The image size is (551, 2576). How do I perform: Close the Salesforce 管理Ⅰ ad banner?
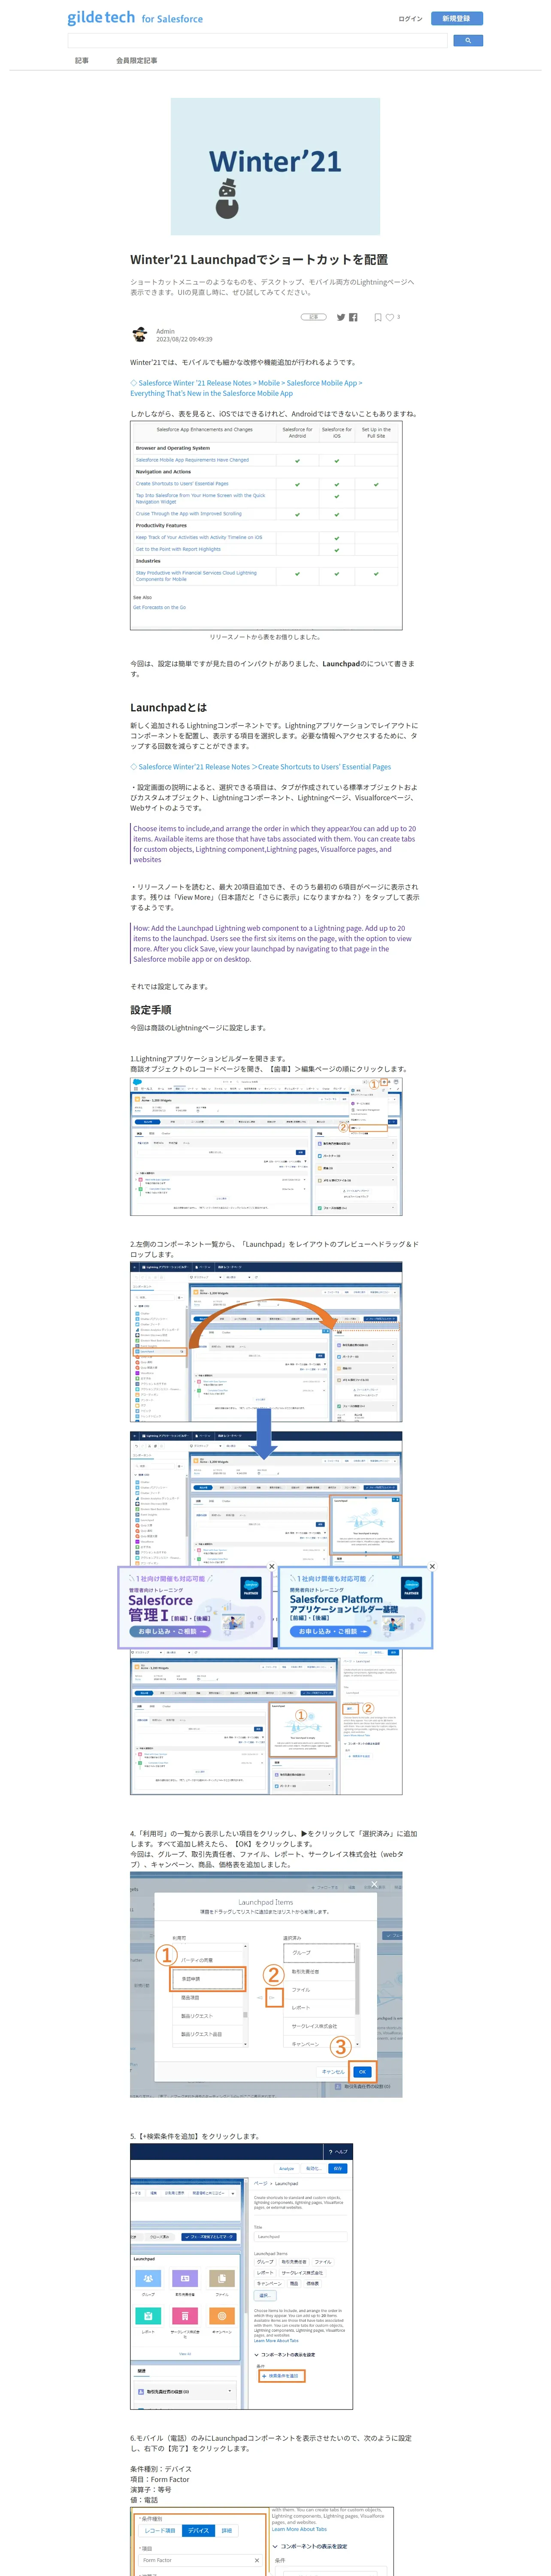click(271, 1566)
